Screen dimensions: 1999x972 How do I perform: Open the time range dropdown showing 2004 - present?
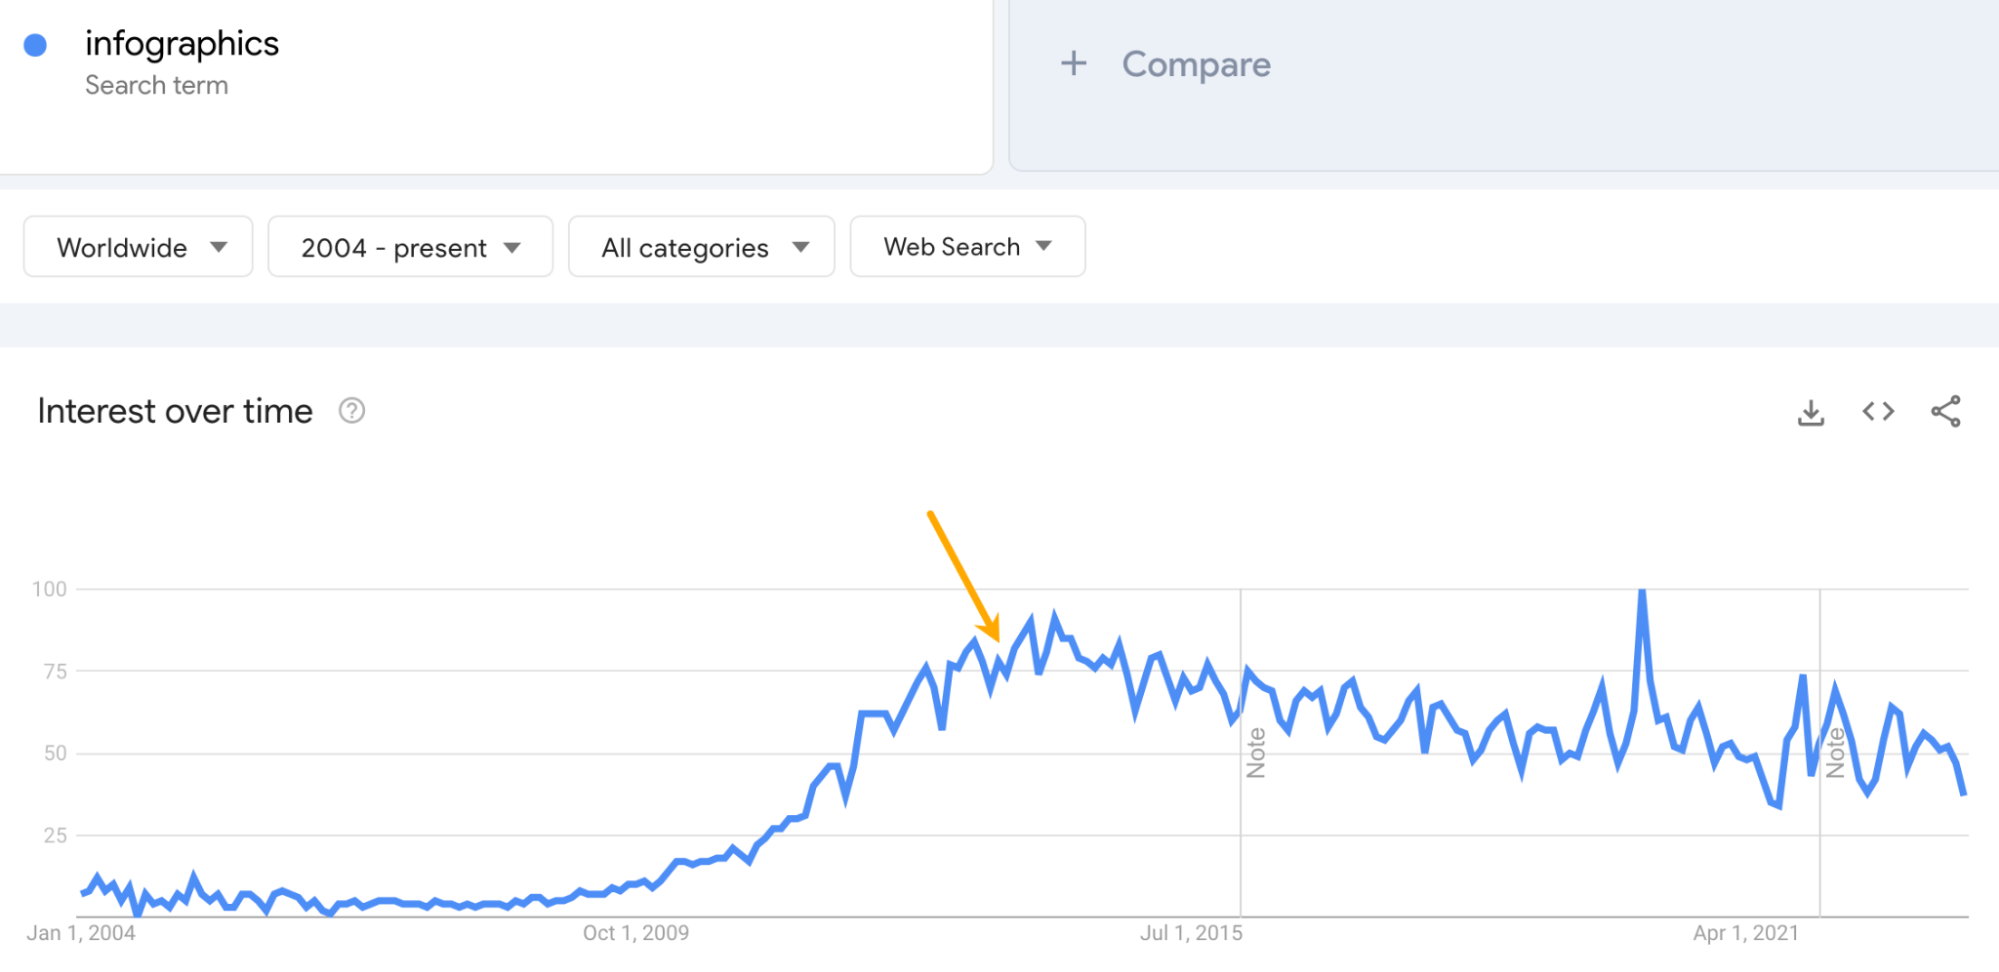point(393,247)
